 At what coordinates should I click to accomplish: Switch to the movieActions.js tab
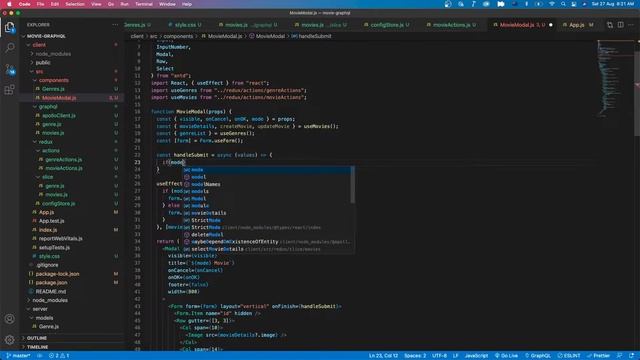tap(451, 25)
